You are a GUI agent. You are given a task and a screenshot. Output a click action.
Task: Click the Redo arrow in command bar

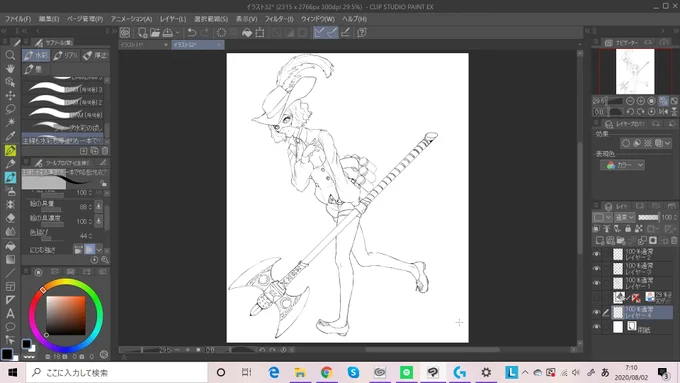[204, 33]
